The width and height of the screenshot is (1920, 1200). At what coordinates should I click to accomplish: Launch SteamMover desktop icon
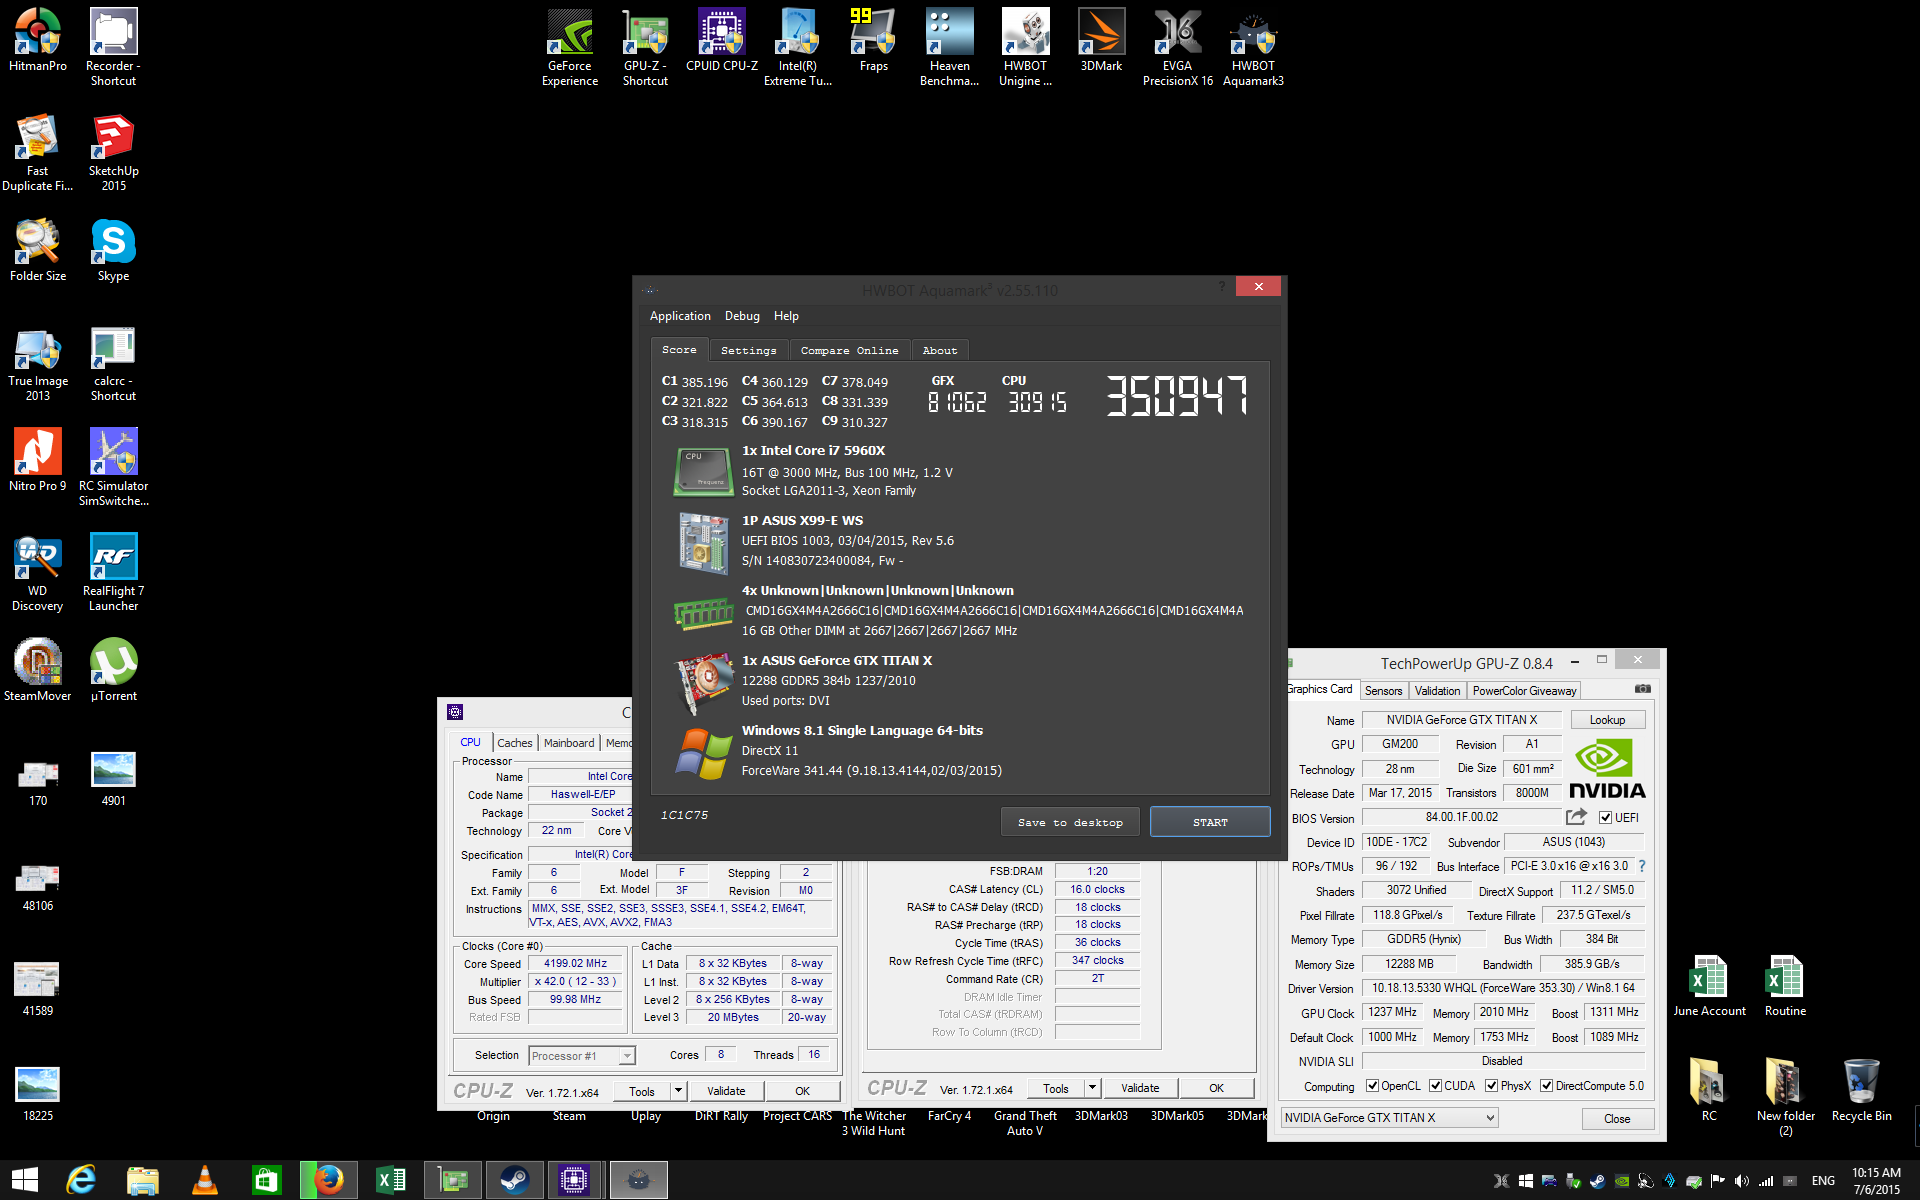(x=38, y=670)
